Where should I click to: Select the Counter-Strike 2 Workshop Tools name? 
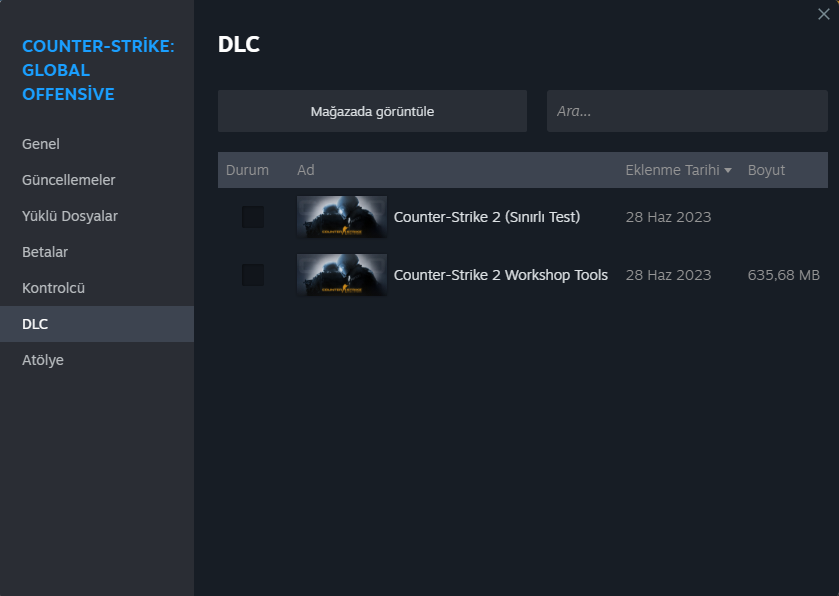tap(501, 275)
